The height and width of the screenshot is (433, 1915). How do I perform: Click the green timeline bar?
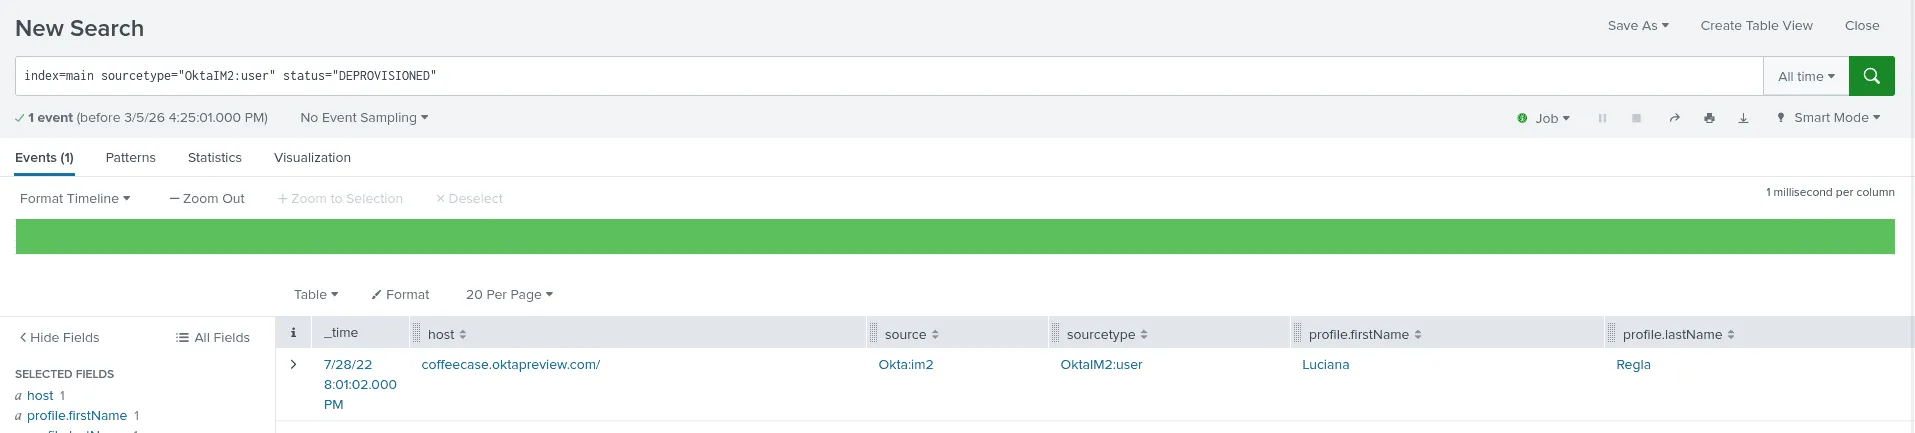click(x=955, y=237)
